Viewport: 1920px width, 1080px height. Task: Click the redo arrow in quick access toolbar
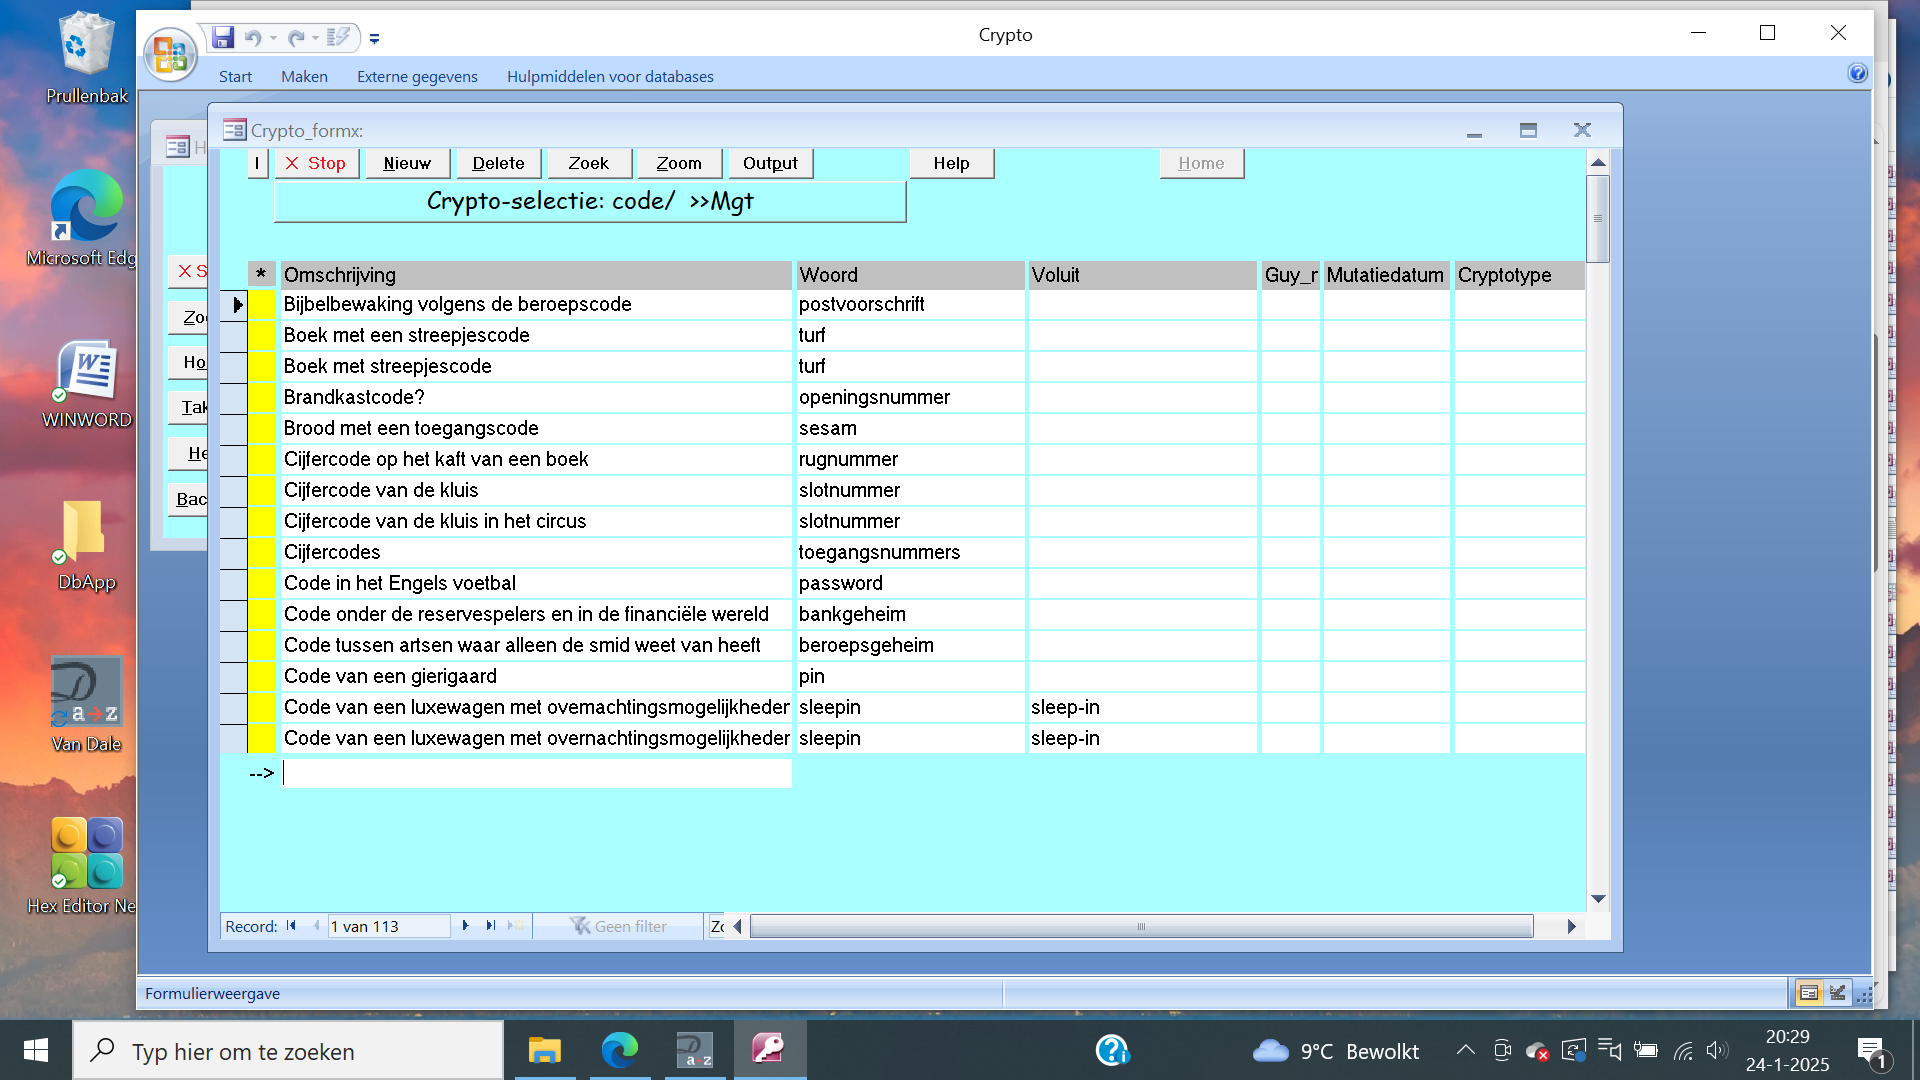(x=296, y=38)
